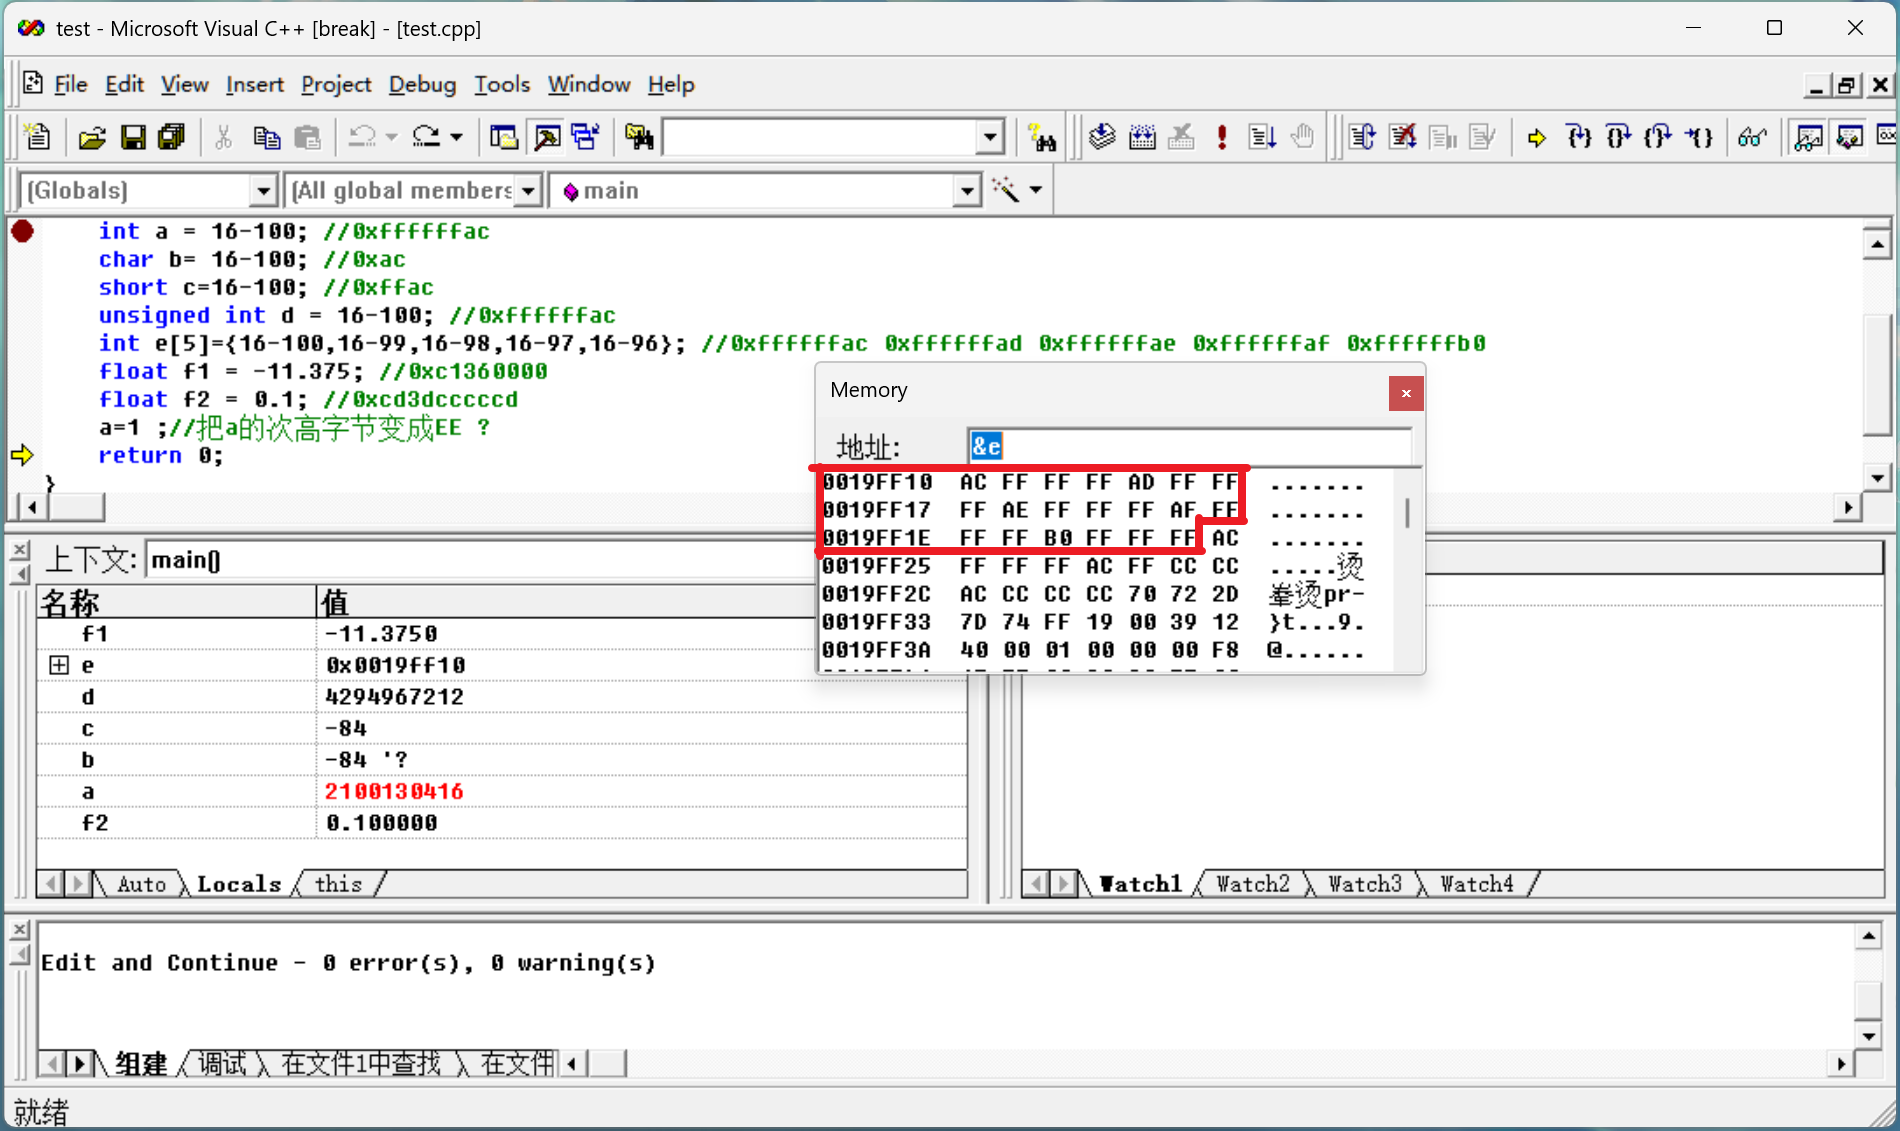Open the File menu
Viewport: 1900px width, 1131px height.
click(70, 84)
